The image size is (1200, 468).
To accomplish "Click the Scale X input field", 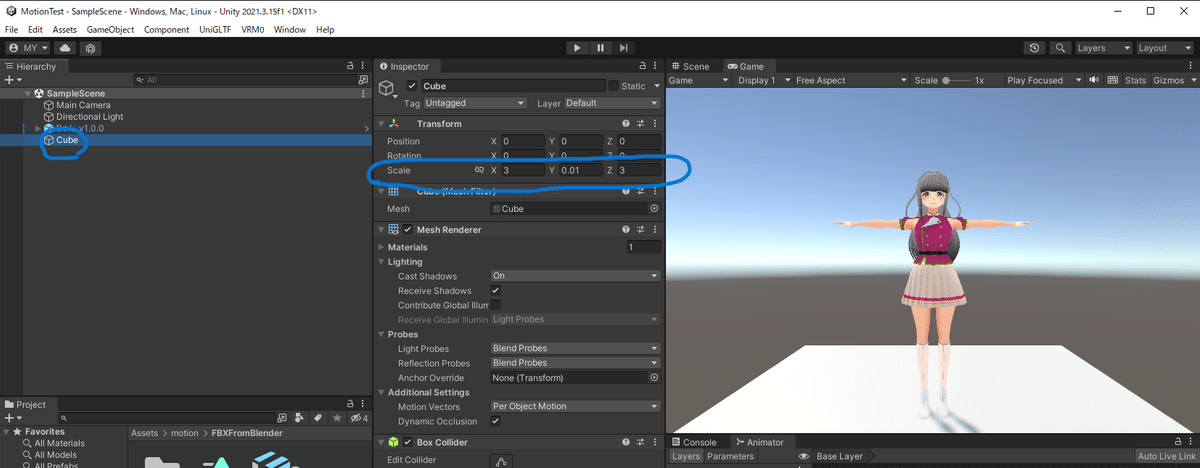I will (x=523, y=171).
